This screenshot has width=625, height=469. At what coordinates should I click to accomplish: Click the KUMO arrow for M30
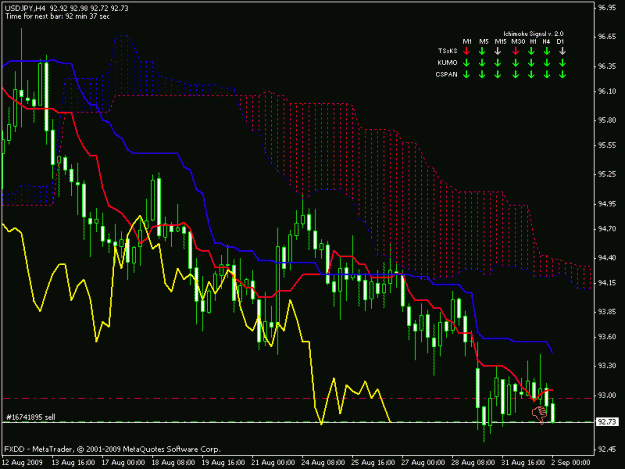click(515, 63)
